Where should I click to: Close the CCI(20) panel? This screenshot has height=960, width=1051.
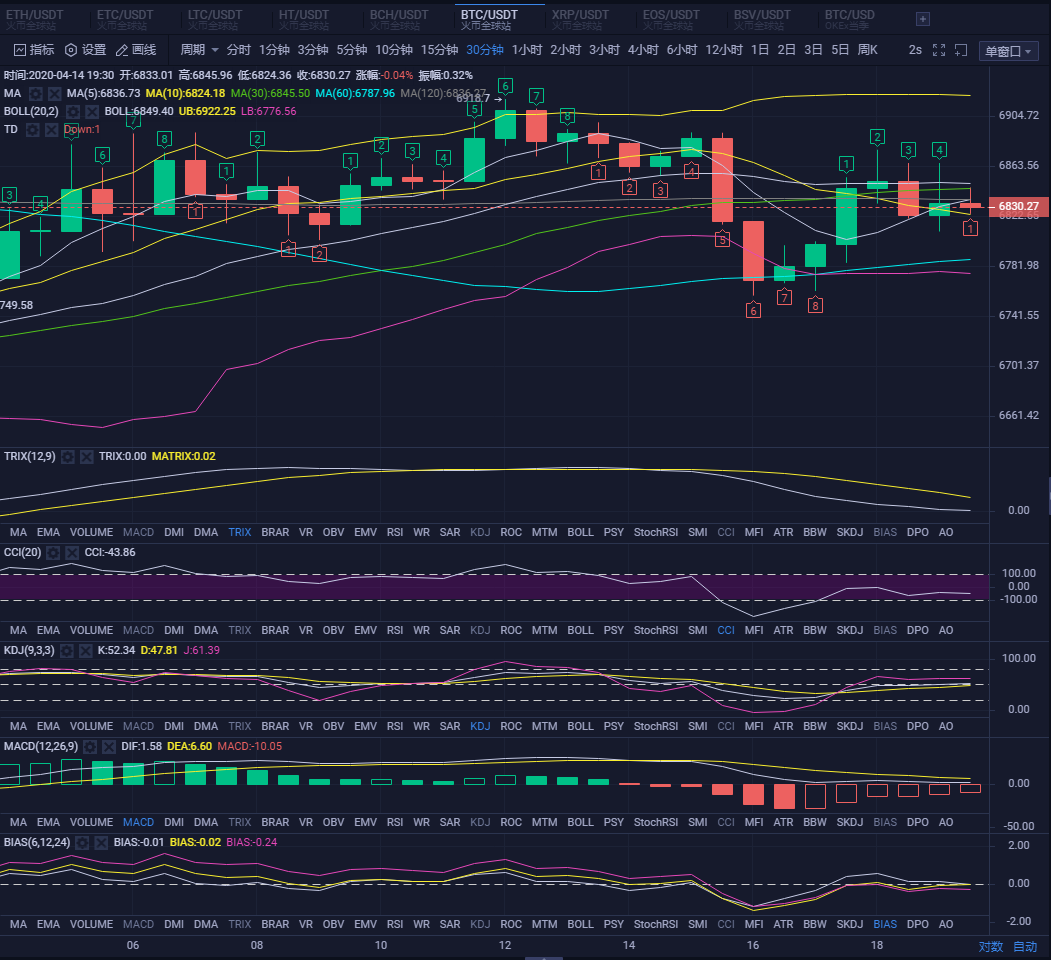pyautogui.click(x=72, y=552)
